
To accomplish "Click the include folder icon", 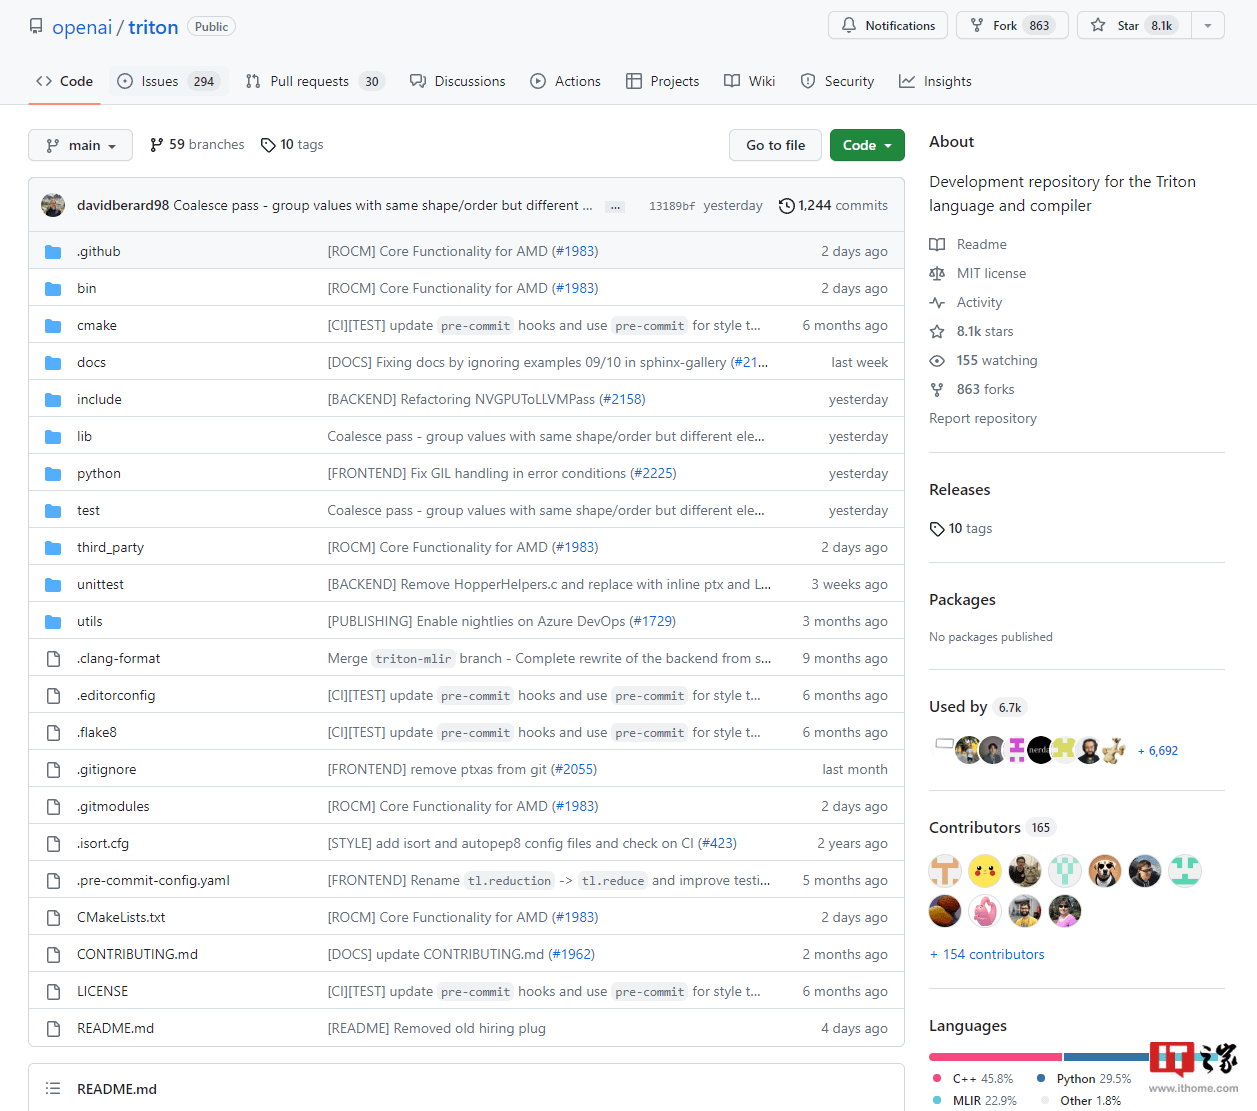I will [53, 399].
